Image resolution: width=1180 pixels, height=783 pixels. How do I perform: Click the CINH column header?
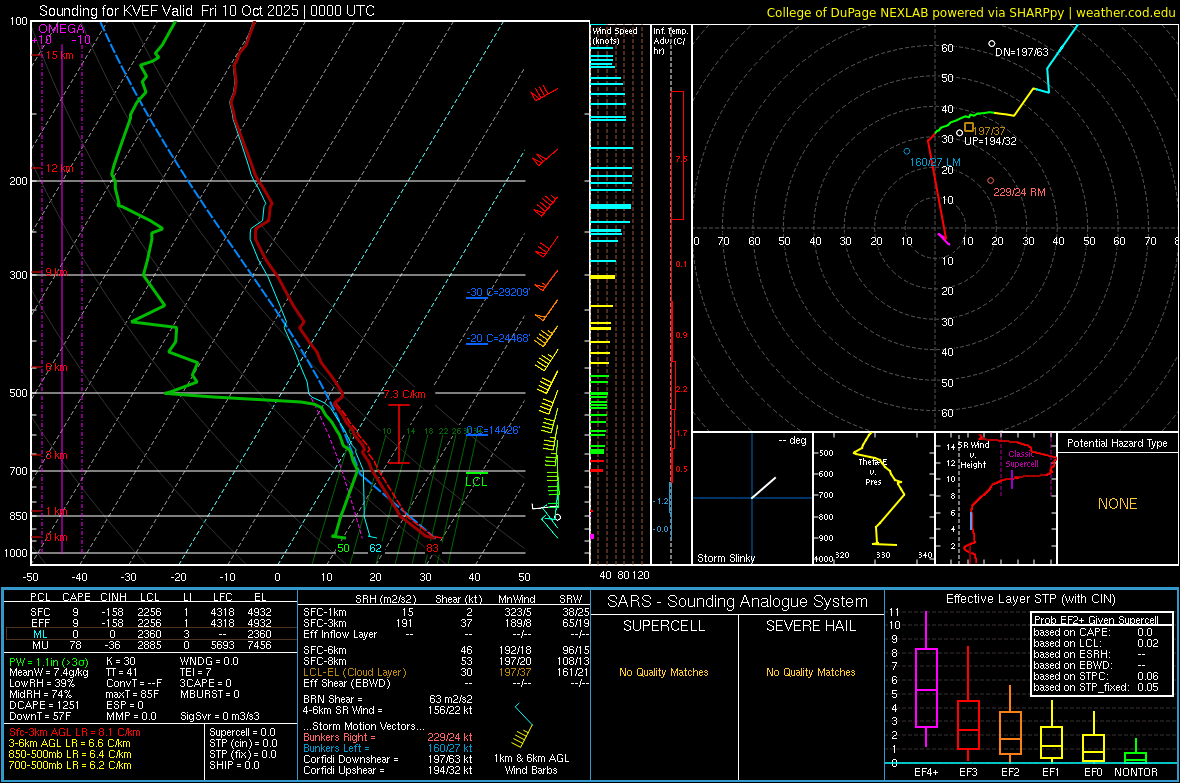click(x=113, y=597)
